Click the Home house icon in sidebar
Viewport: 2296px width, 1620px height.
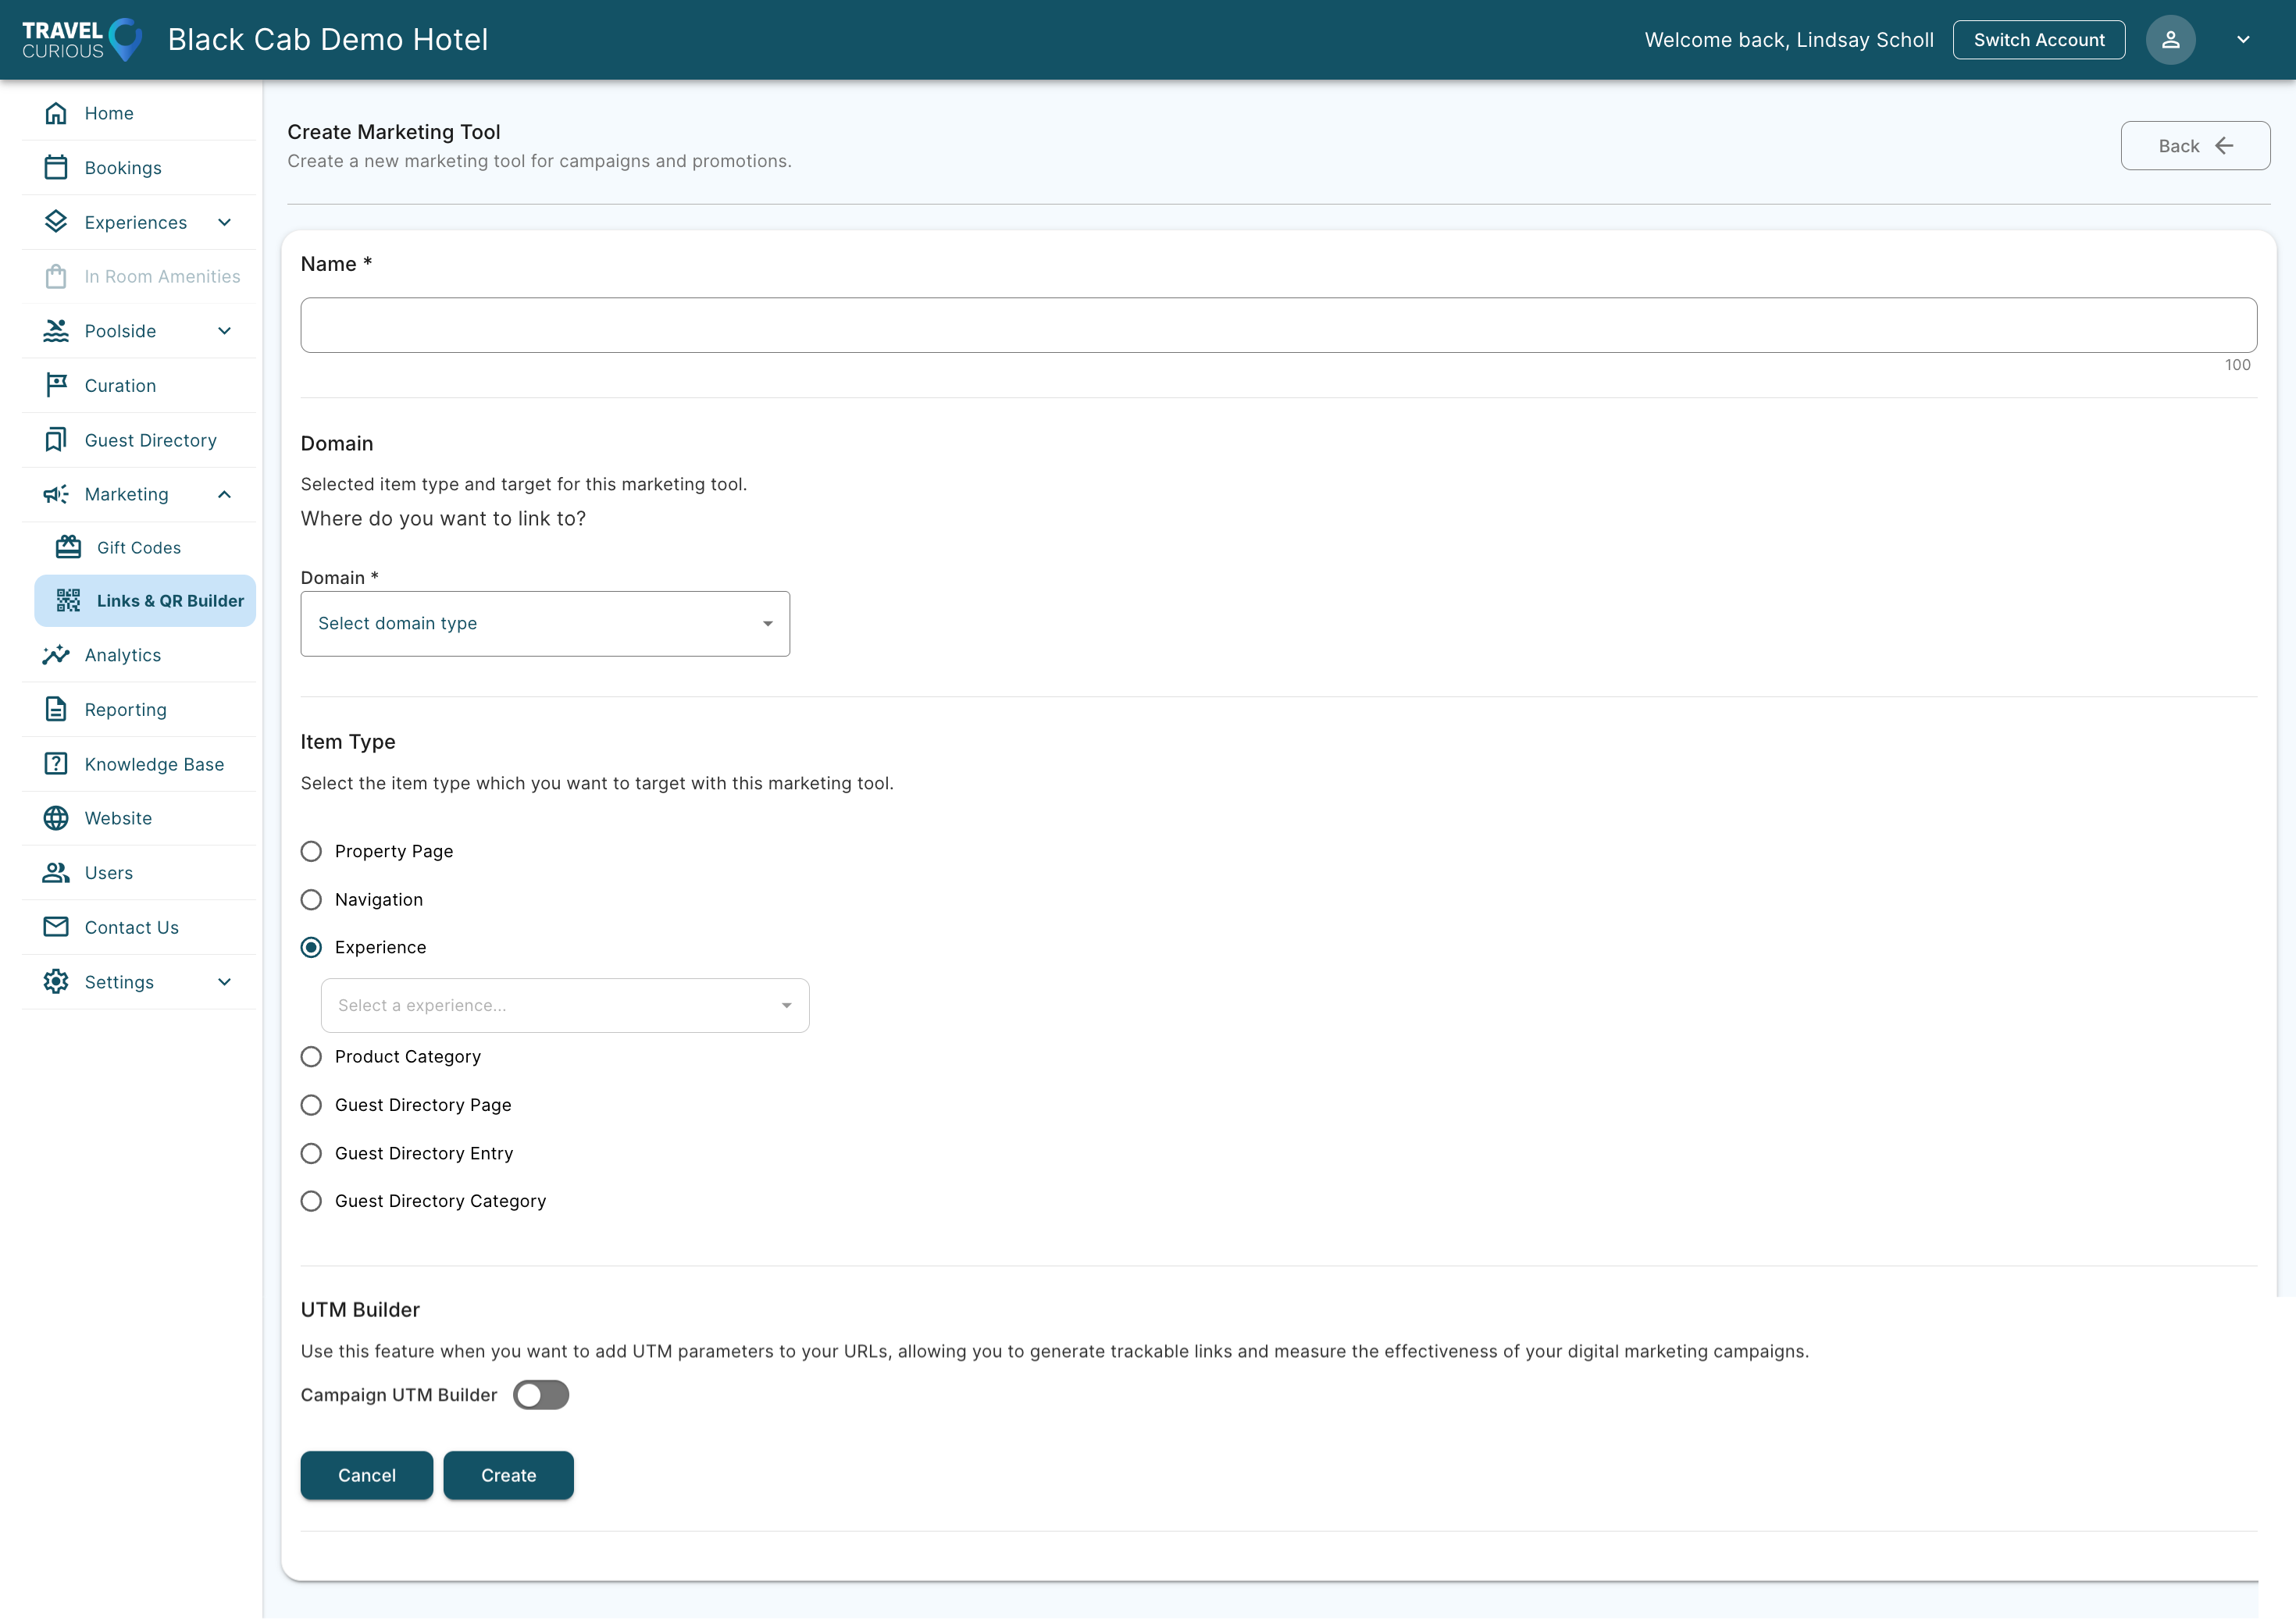click(56, 113)
